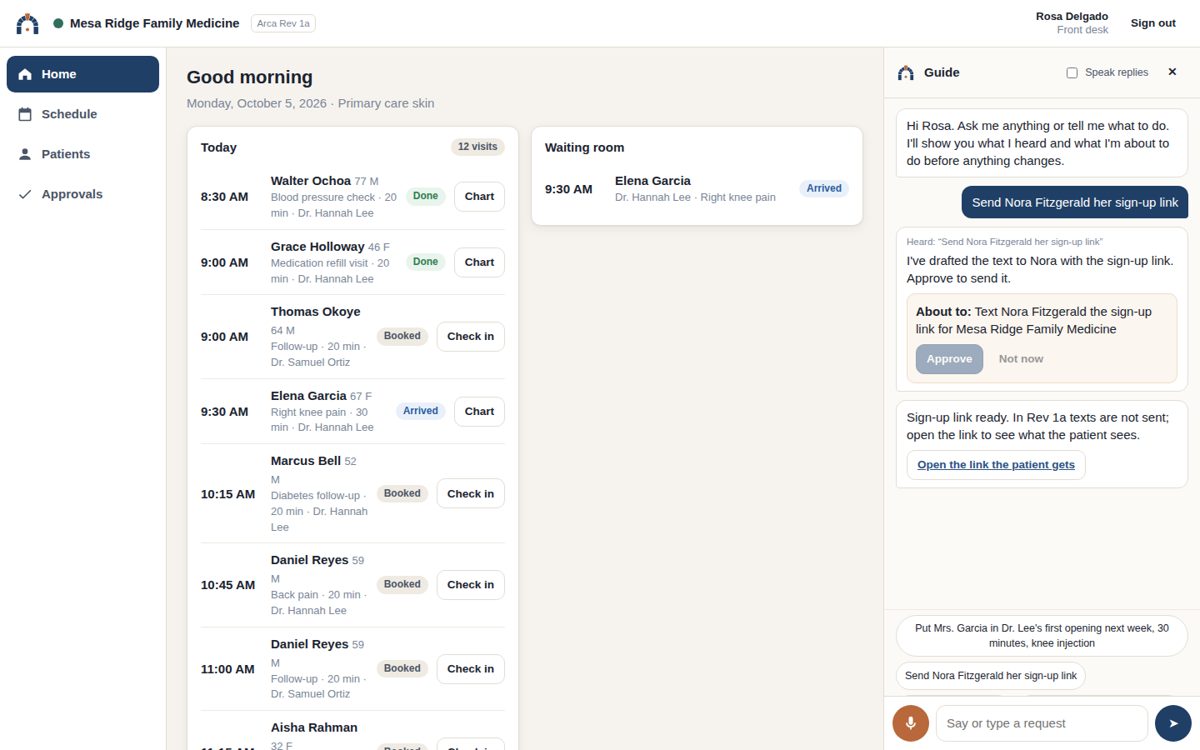This screenshot has width=1200, height=750.
Task: Sign out of the account
Action: pos(1153,23)
